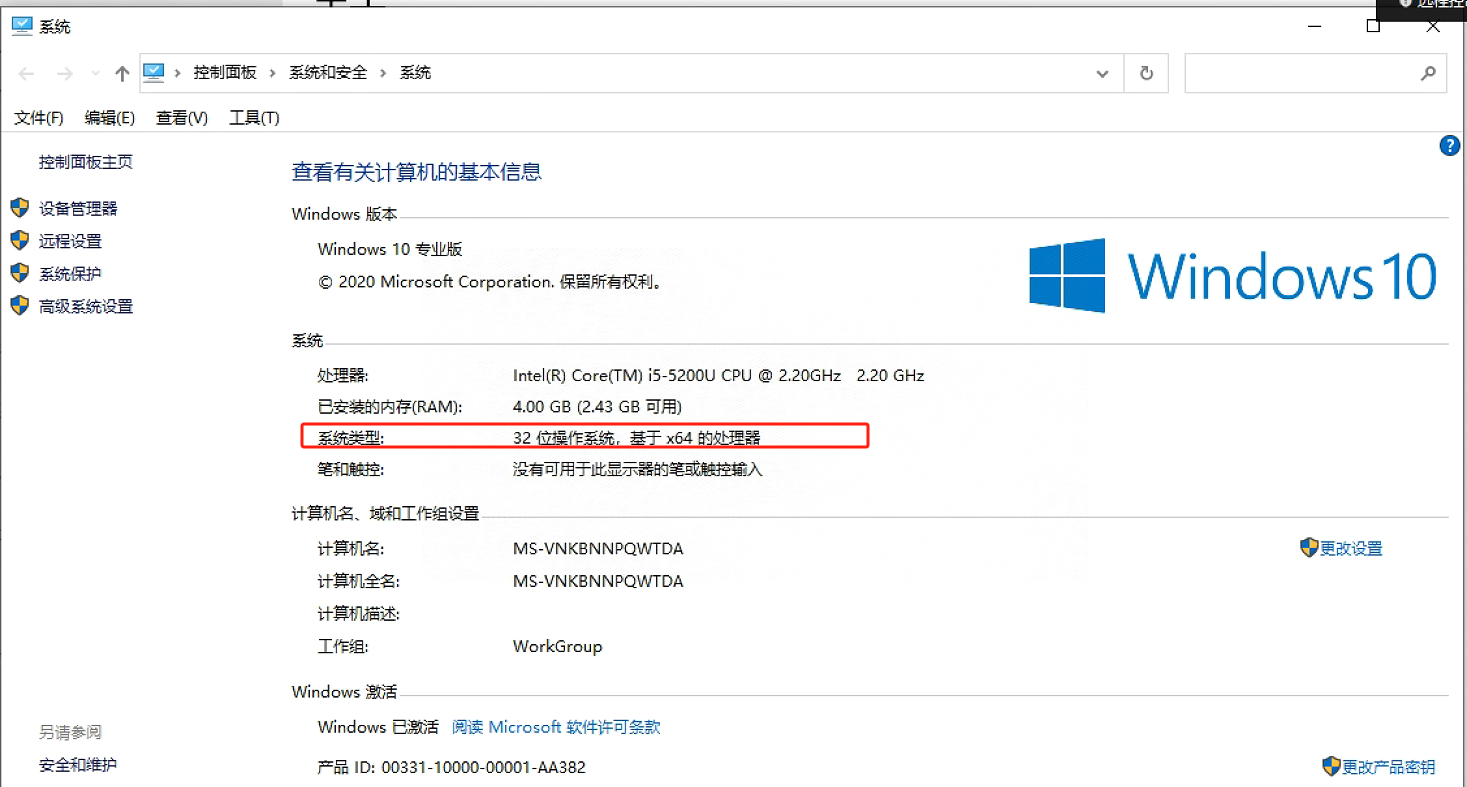Expand breadcrumb arrow after 系统和安全
This screenshot has width=1467, height=787.
pos(384,73)
